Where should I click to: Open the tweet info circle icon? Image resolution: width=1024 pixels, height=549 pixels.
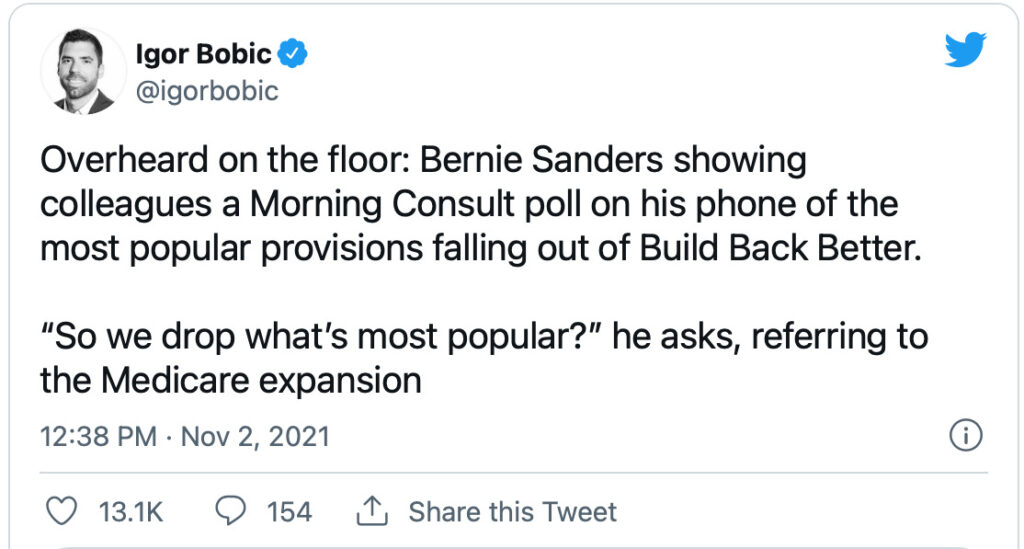click(x=965, y=436)
